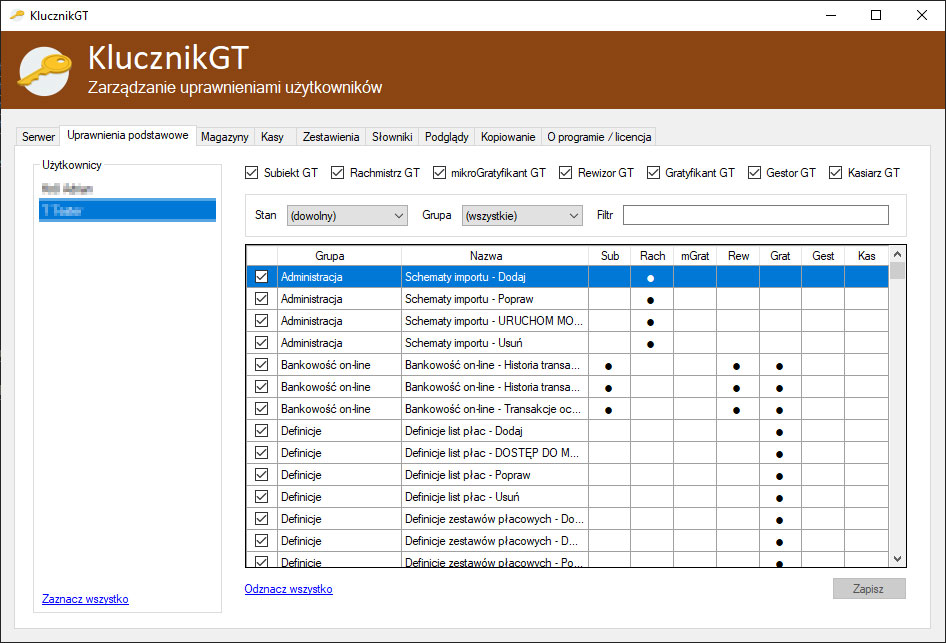
Task: Toggle the Subiekt GT checkbox
Action: (252, 173)
